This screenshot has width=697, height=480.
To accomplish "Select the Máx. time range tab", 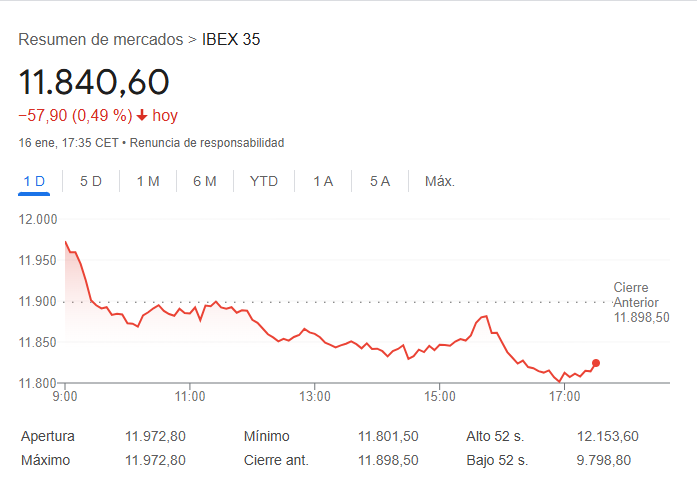I will (440, 181).
